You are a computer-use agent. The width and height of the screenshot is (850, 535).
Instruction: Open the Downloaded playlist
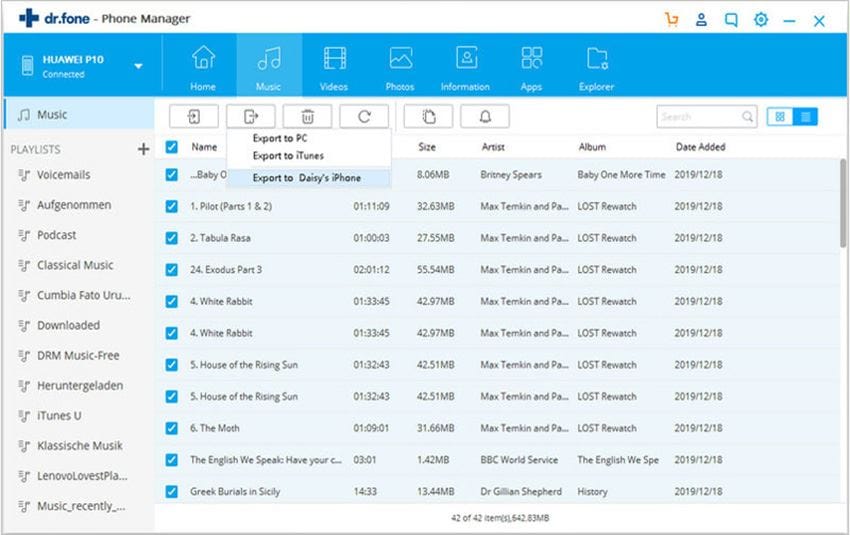point(68,325)
